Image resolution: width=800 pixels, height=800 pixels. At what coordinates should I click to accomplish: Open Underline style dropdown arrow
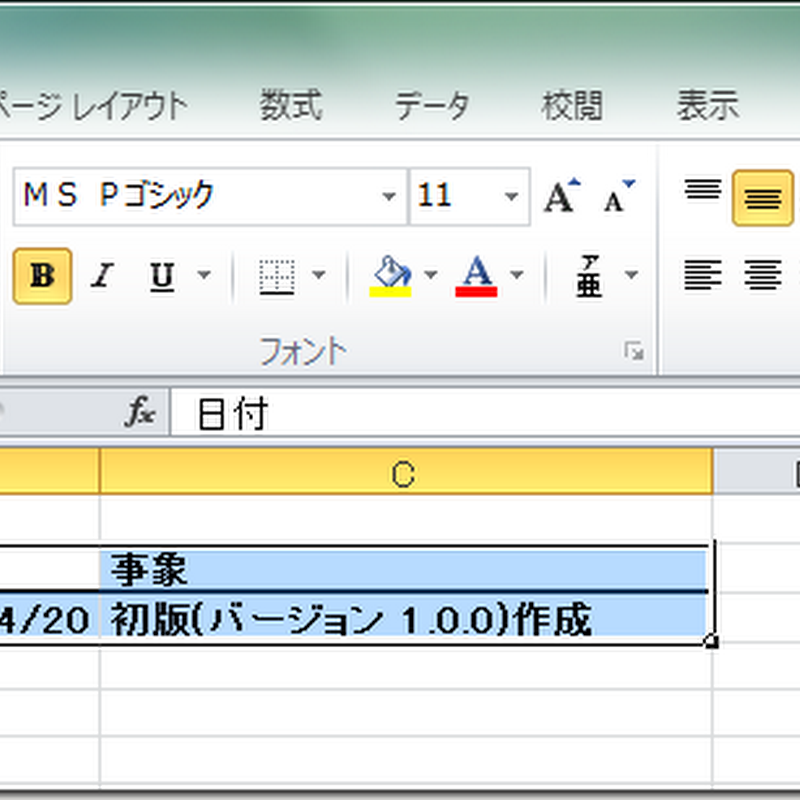[204, 276]
